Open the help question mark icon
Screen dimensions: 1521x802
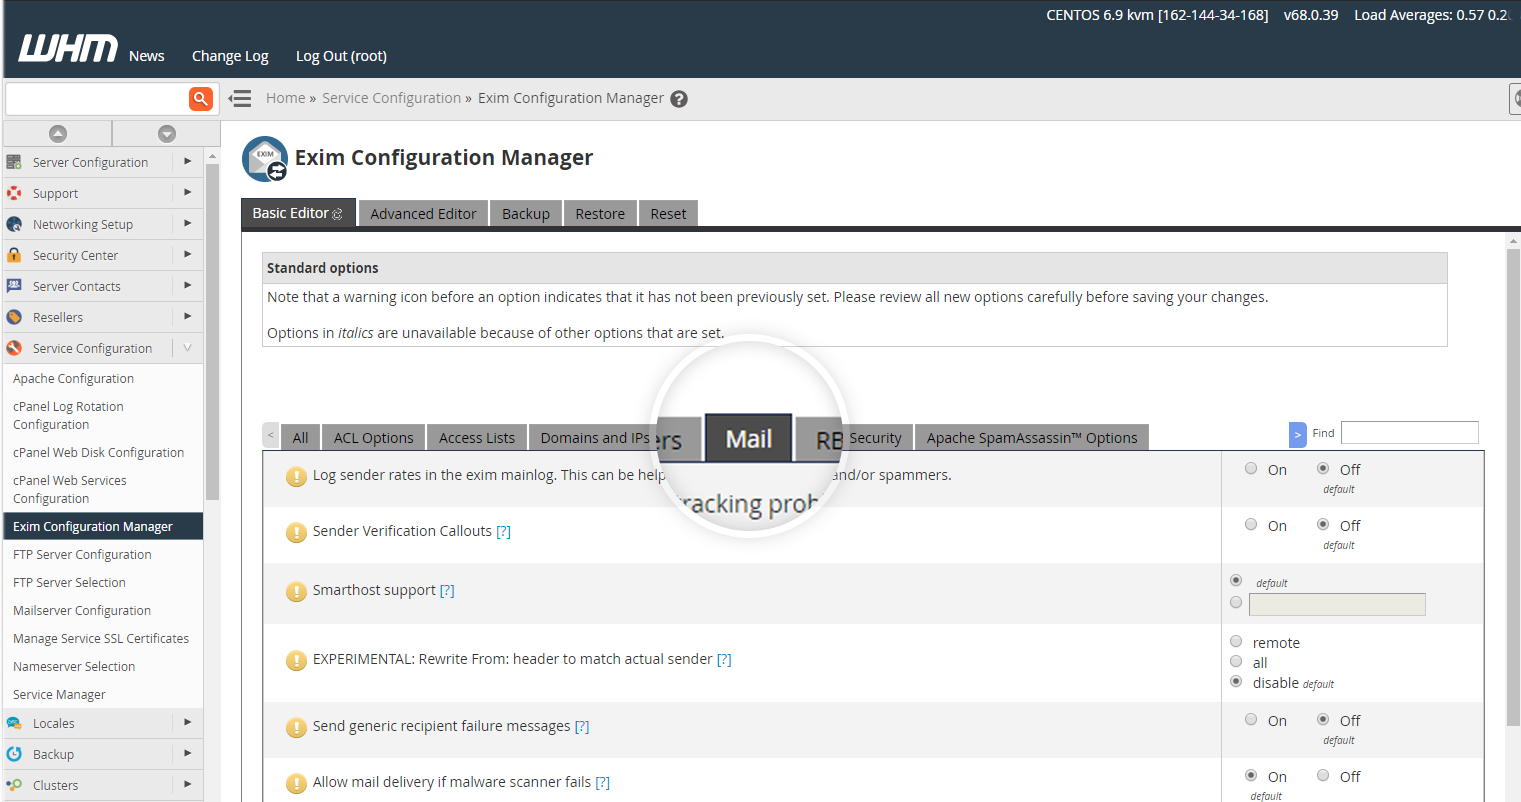pyautogui.click(x=679, y=99)
